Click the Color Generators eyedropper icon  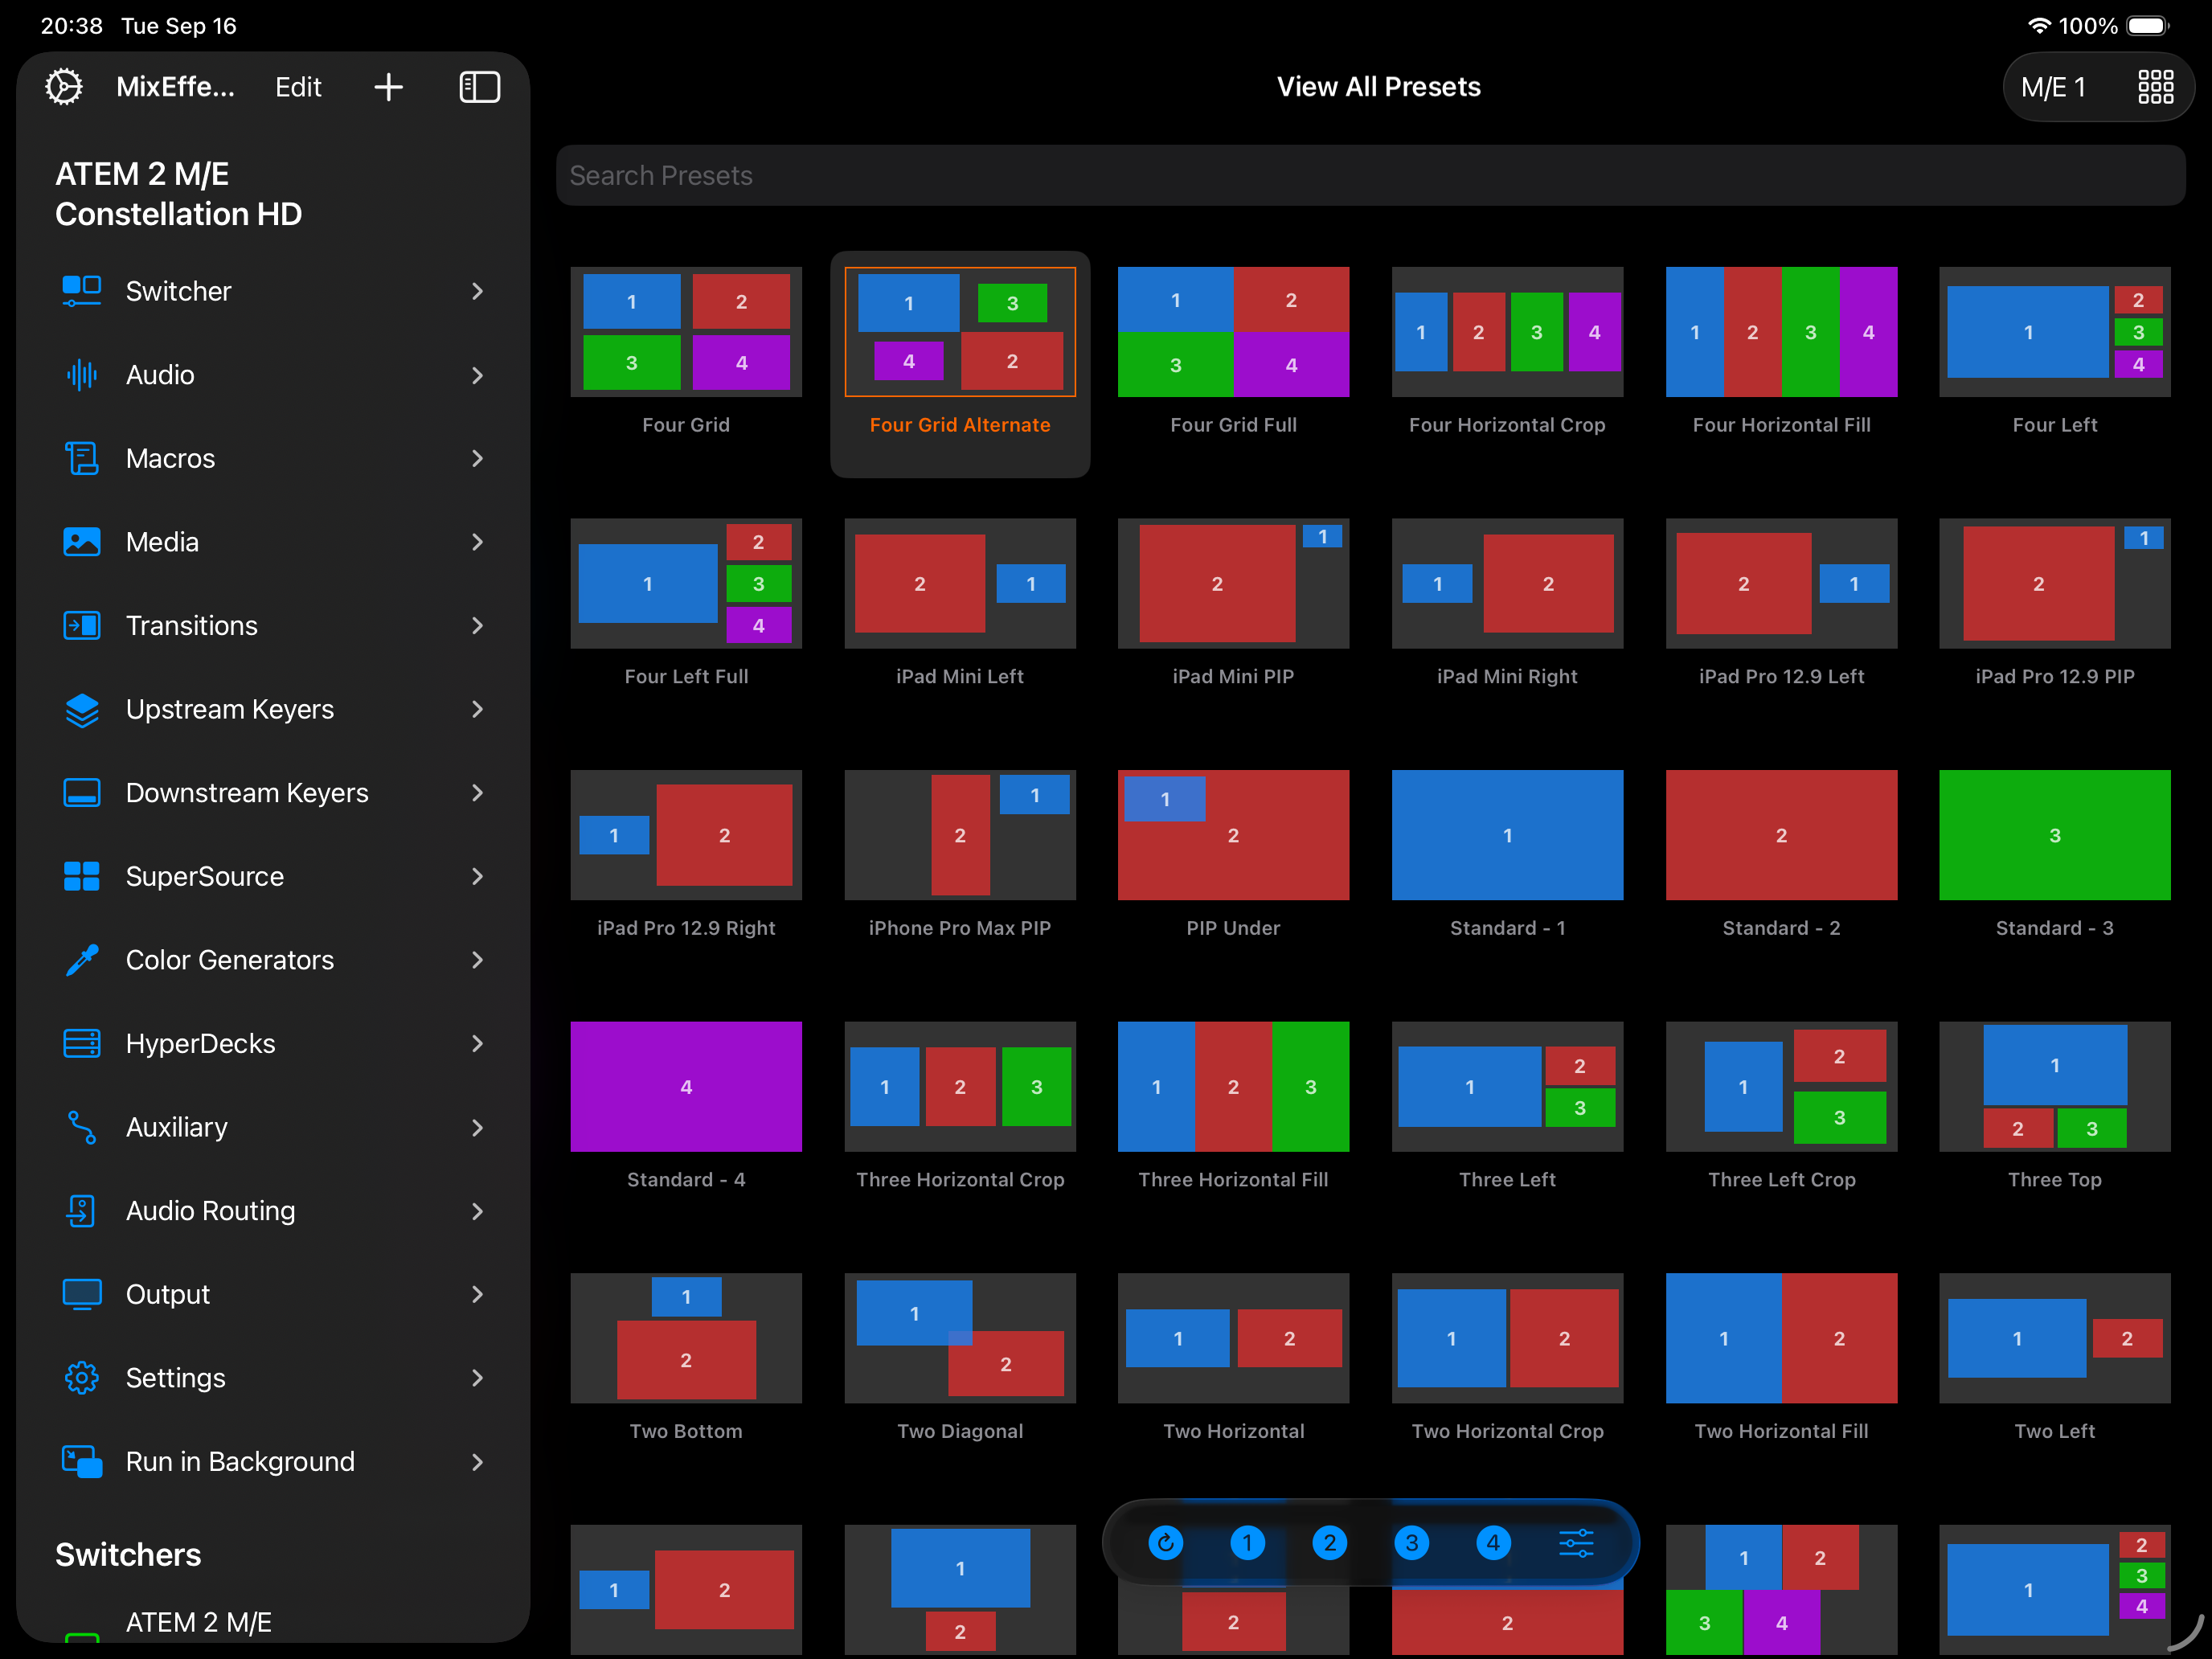coord(81,960)
